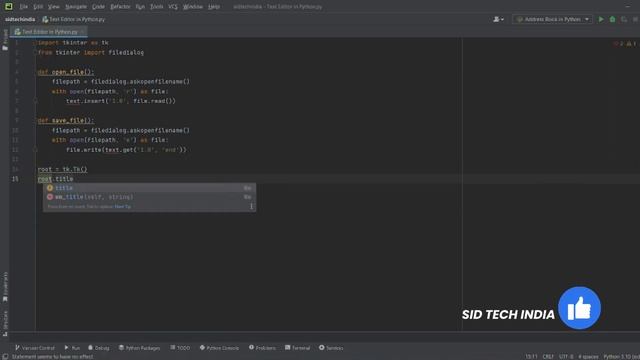Open the completion popup options menu dots
This screenshot has height=360, width=640.
click(251, 207)
